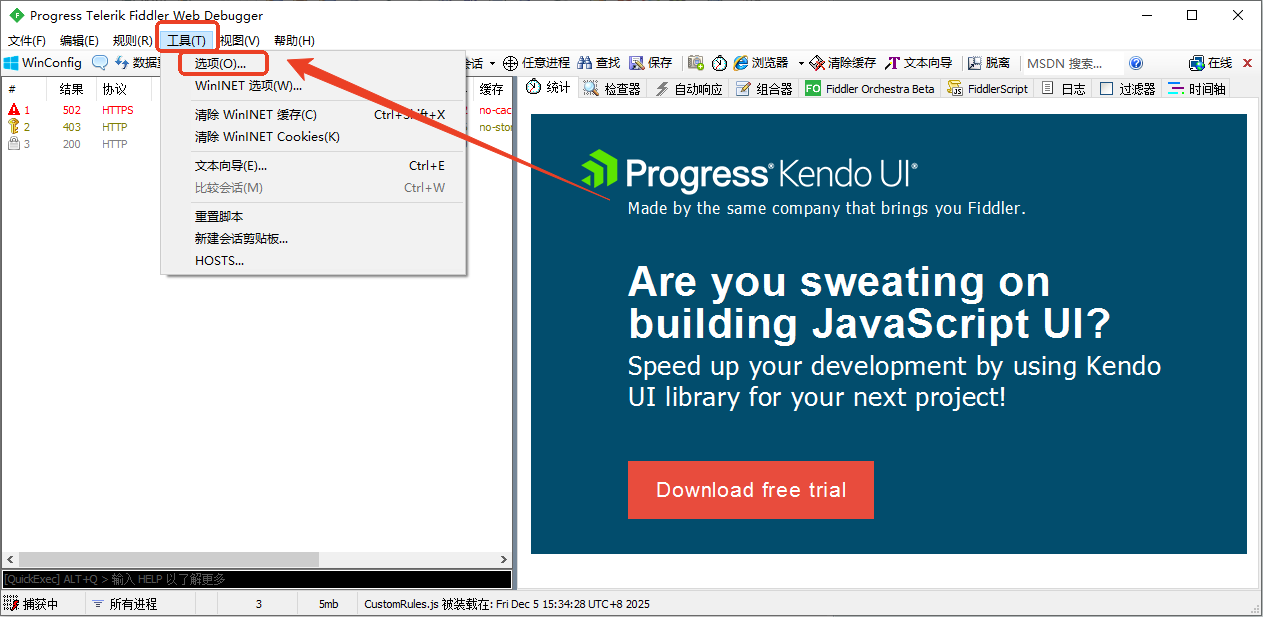1263x617 pixels.
Task: Click the blue help question mark icon
Action: coord(1135,63)
